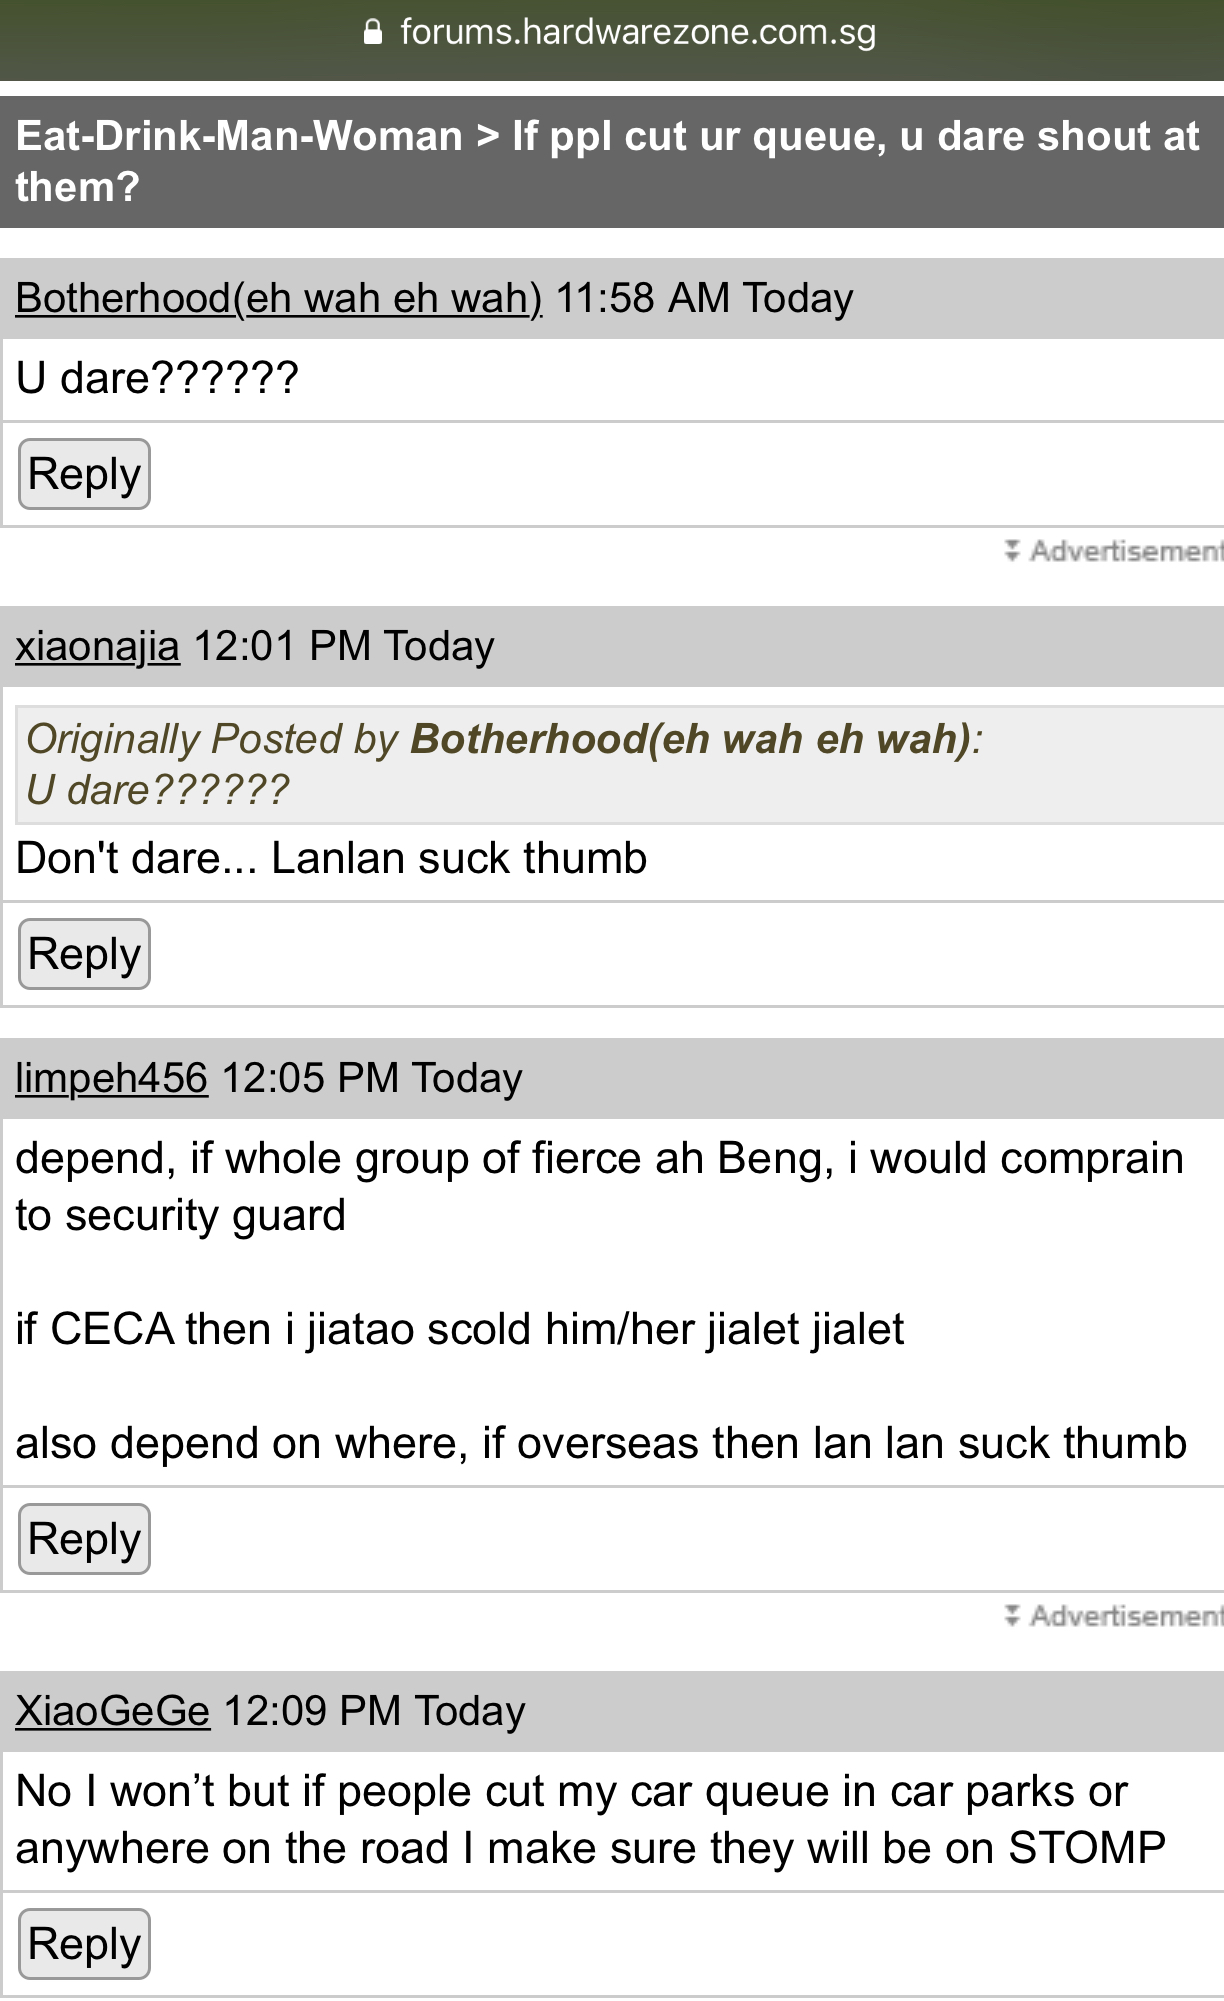Click the 12:09 PM Today timestamp
The width and height of the screenshot is (1224, 2001).
(374, 1711)
